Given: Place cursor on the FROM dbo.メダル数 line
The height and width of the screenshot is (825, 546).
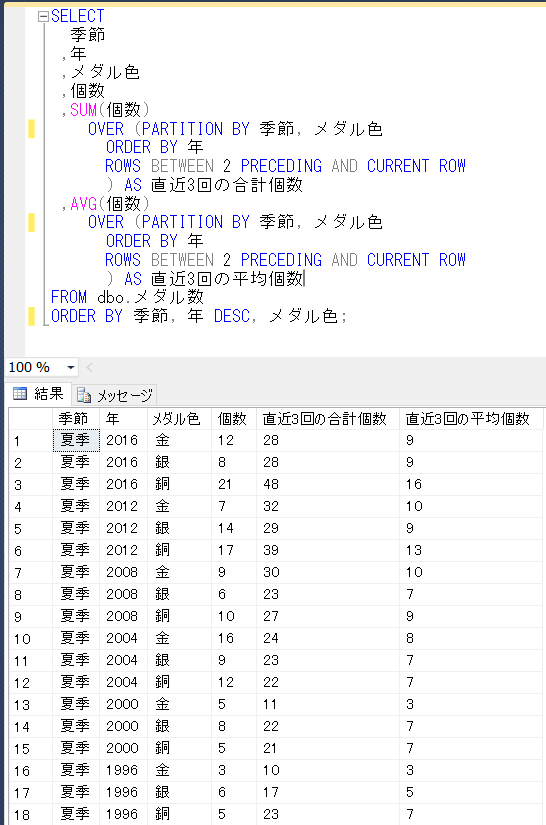Looking at the screenshot, I should [127, 297].
